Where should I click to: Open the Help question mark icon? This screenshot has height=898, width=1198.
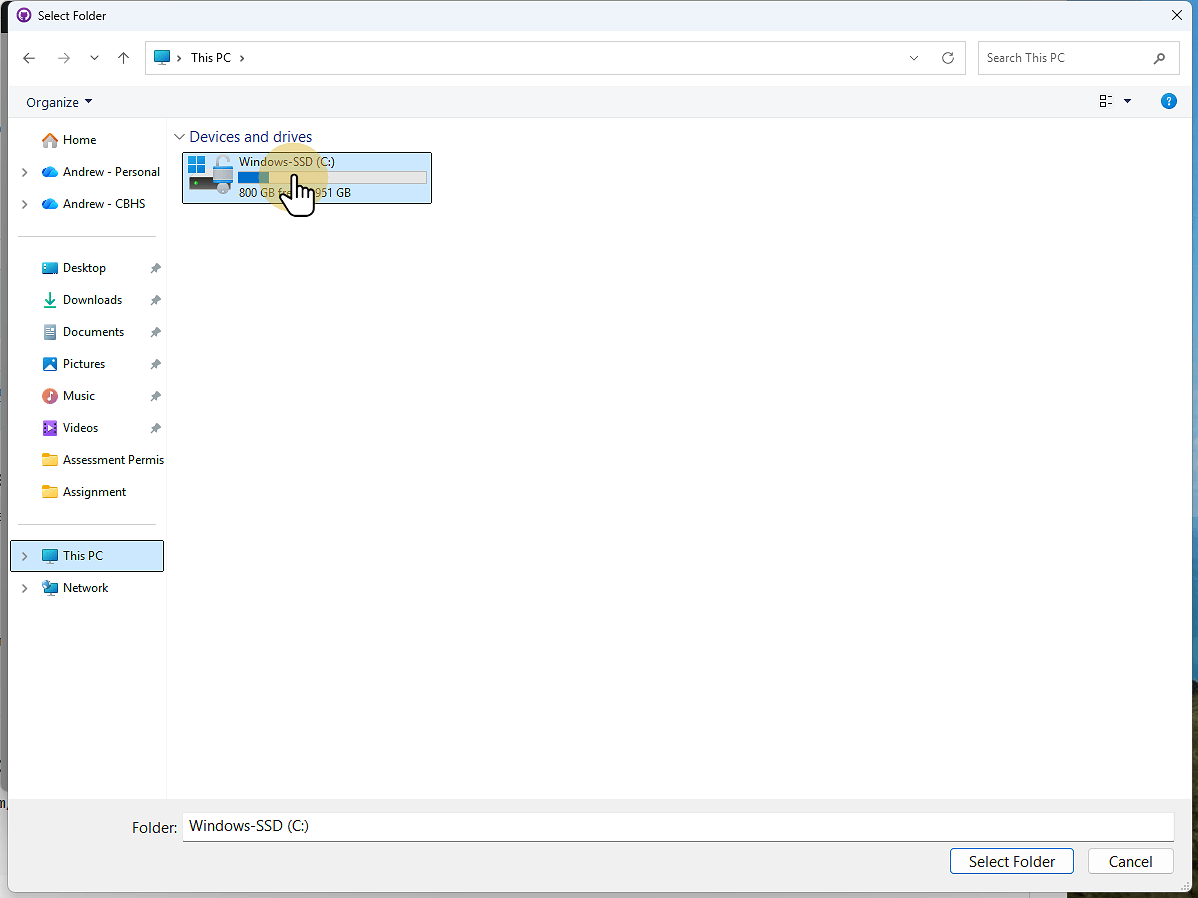1168,101
